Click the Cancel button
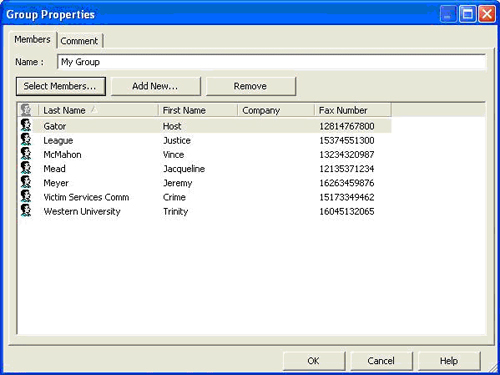Image resolution: width=500 pixels, height=375 pixels. (x=381, y=361)
